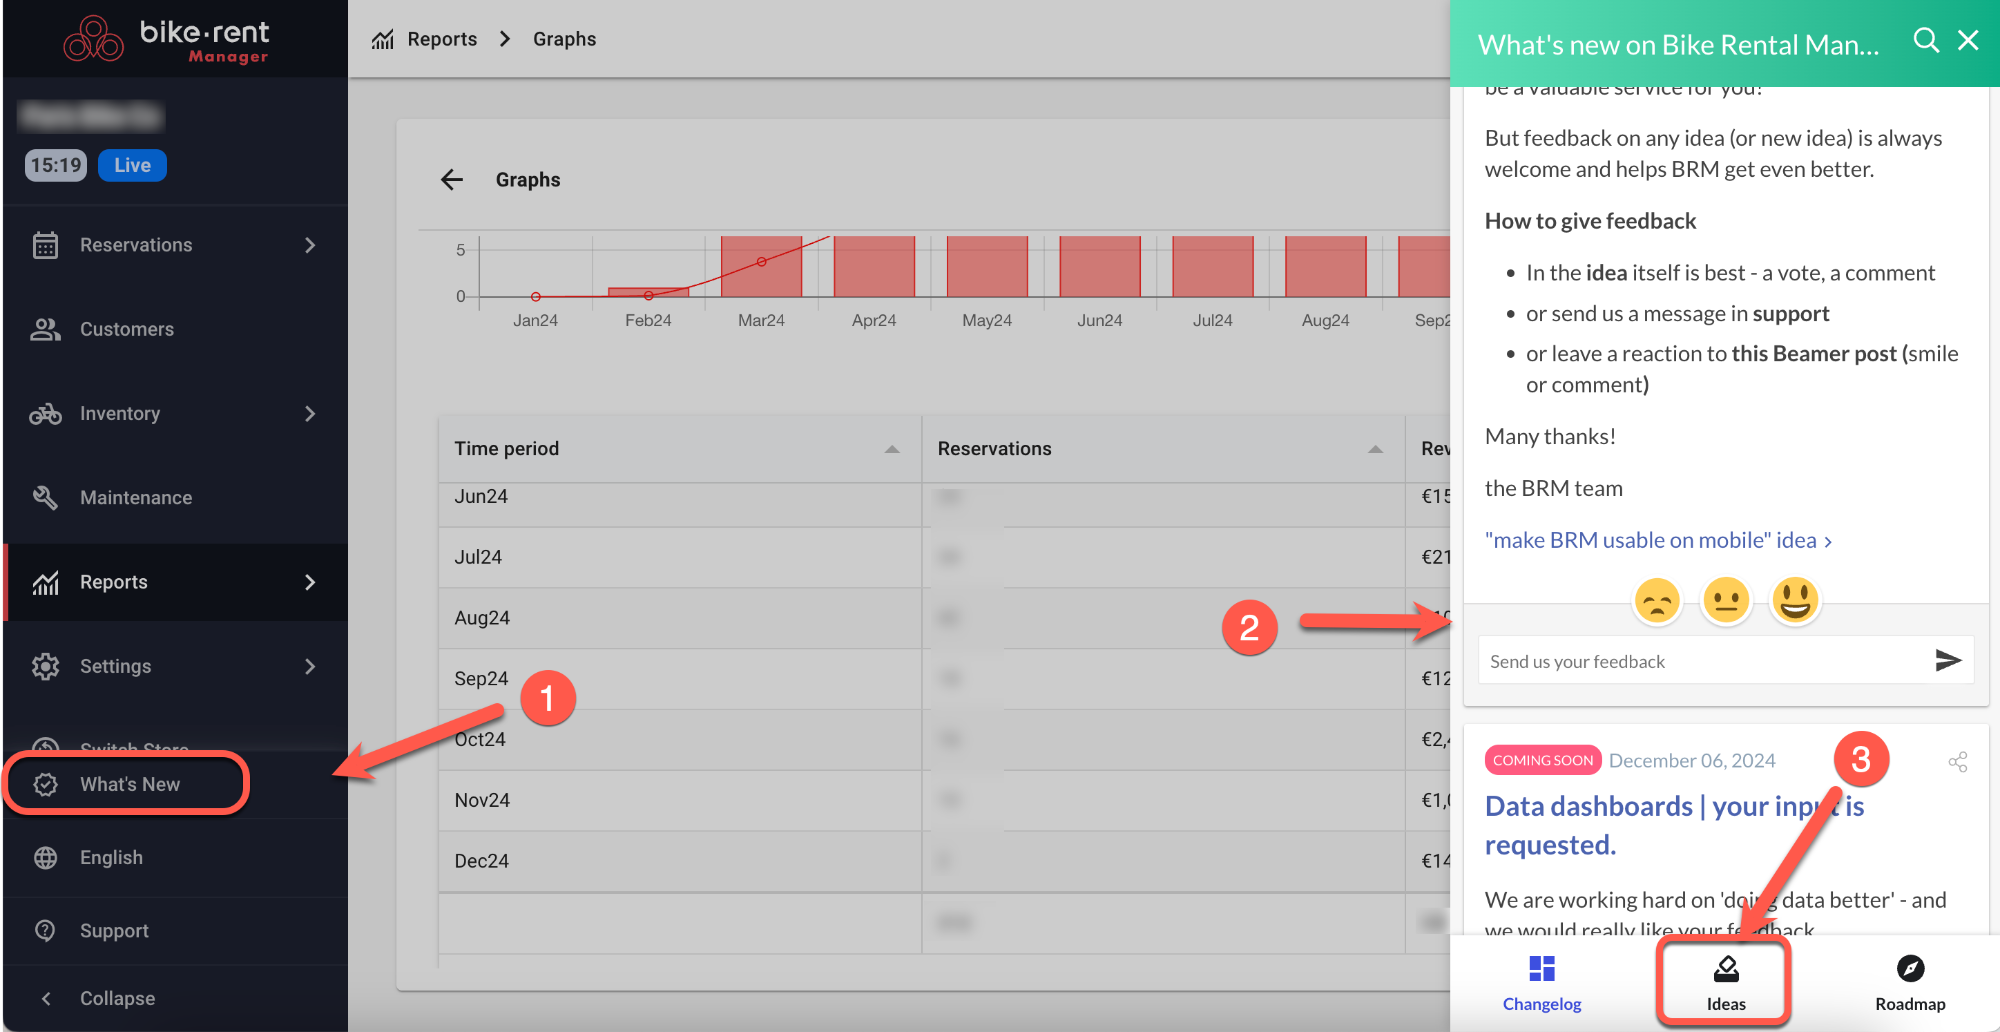Open What's New in the sidebar
The height and width of the screenshot is (1032, 2000).
tap(128, 784)
